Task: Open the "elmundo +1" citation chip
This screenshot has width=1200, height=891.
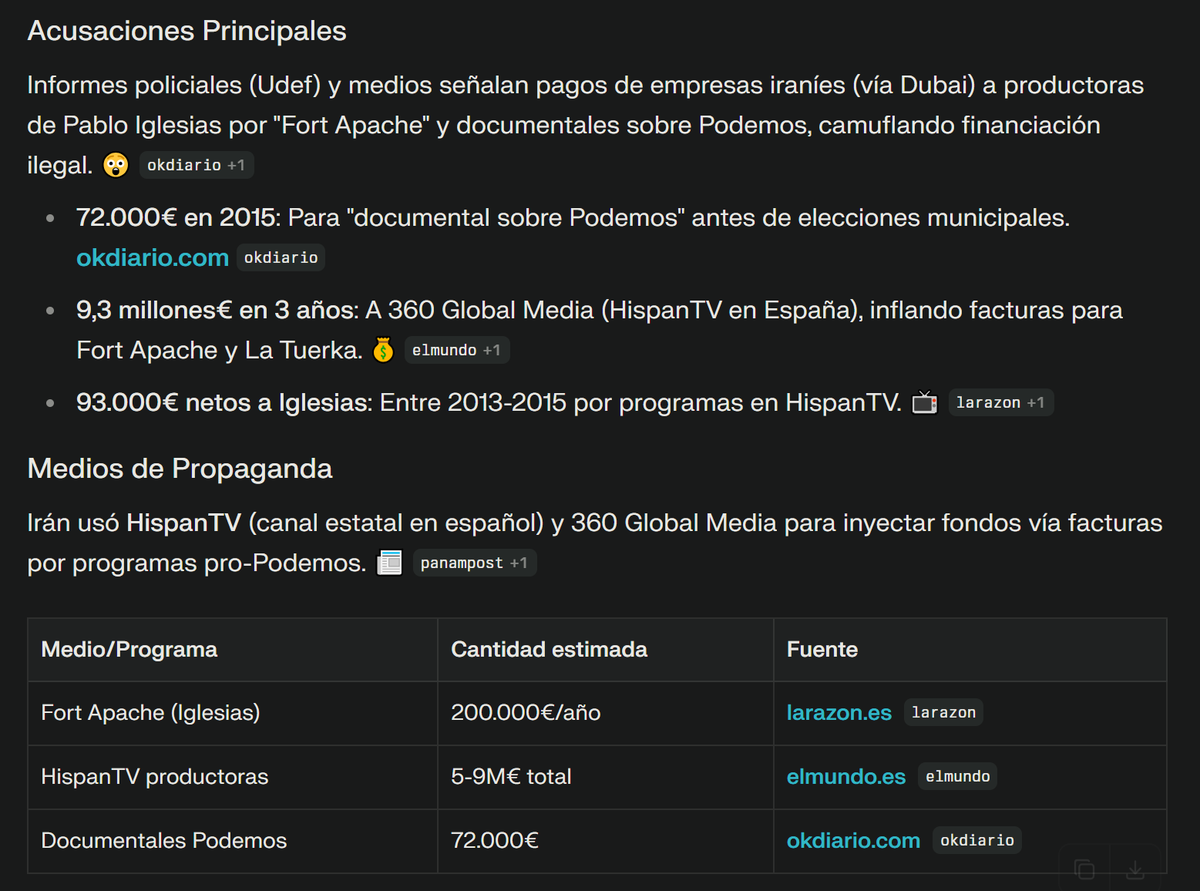Action: click(457, 350)
